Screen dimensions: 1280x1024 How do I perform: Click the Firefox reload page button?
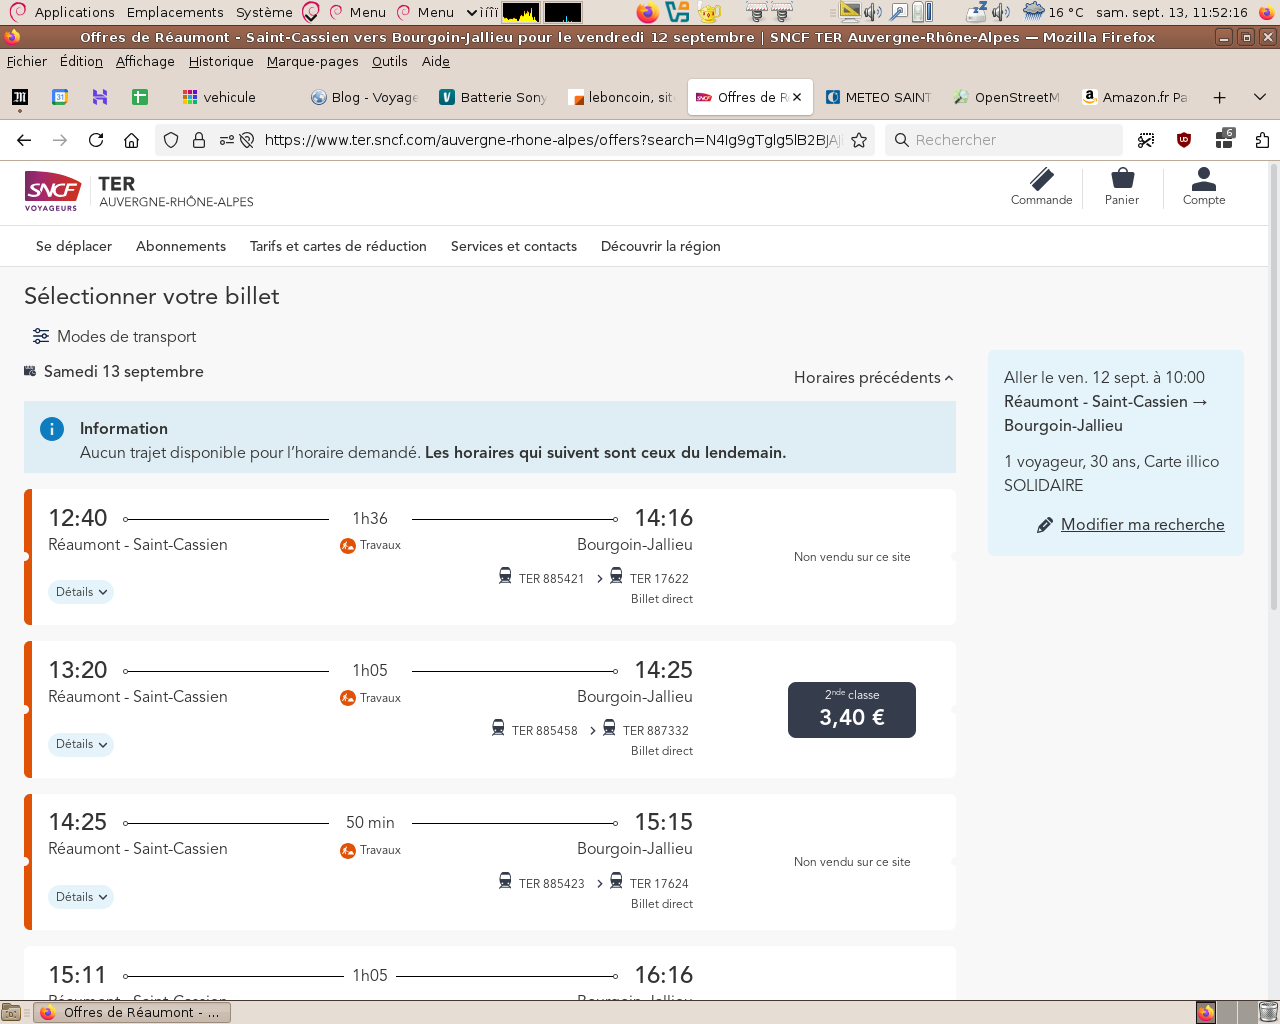click(x=96, y=140)
